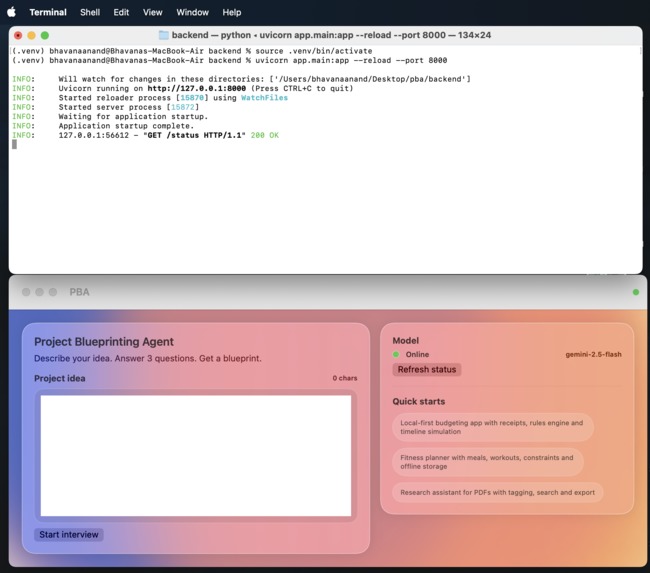Click the GET /status HTTP/1.1 log entry
Screen dimensions: 650x573
pyautogui.click(x=194, y=135)
